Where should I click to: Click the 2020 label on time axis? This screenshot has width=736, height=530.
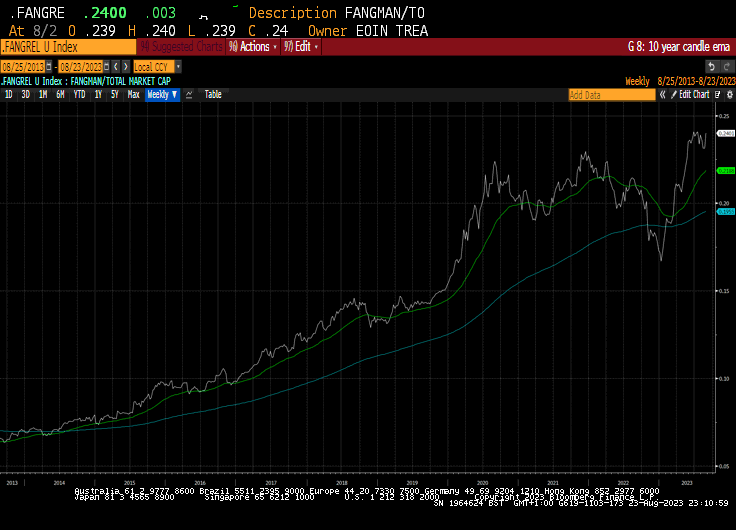click(x=482, y=483)
